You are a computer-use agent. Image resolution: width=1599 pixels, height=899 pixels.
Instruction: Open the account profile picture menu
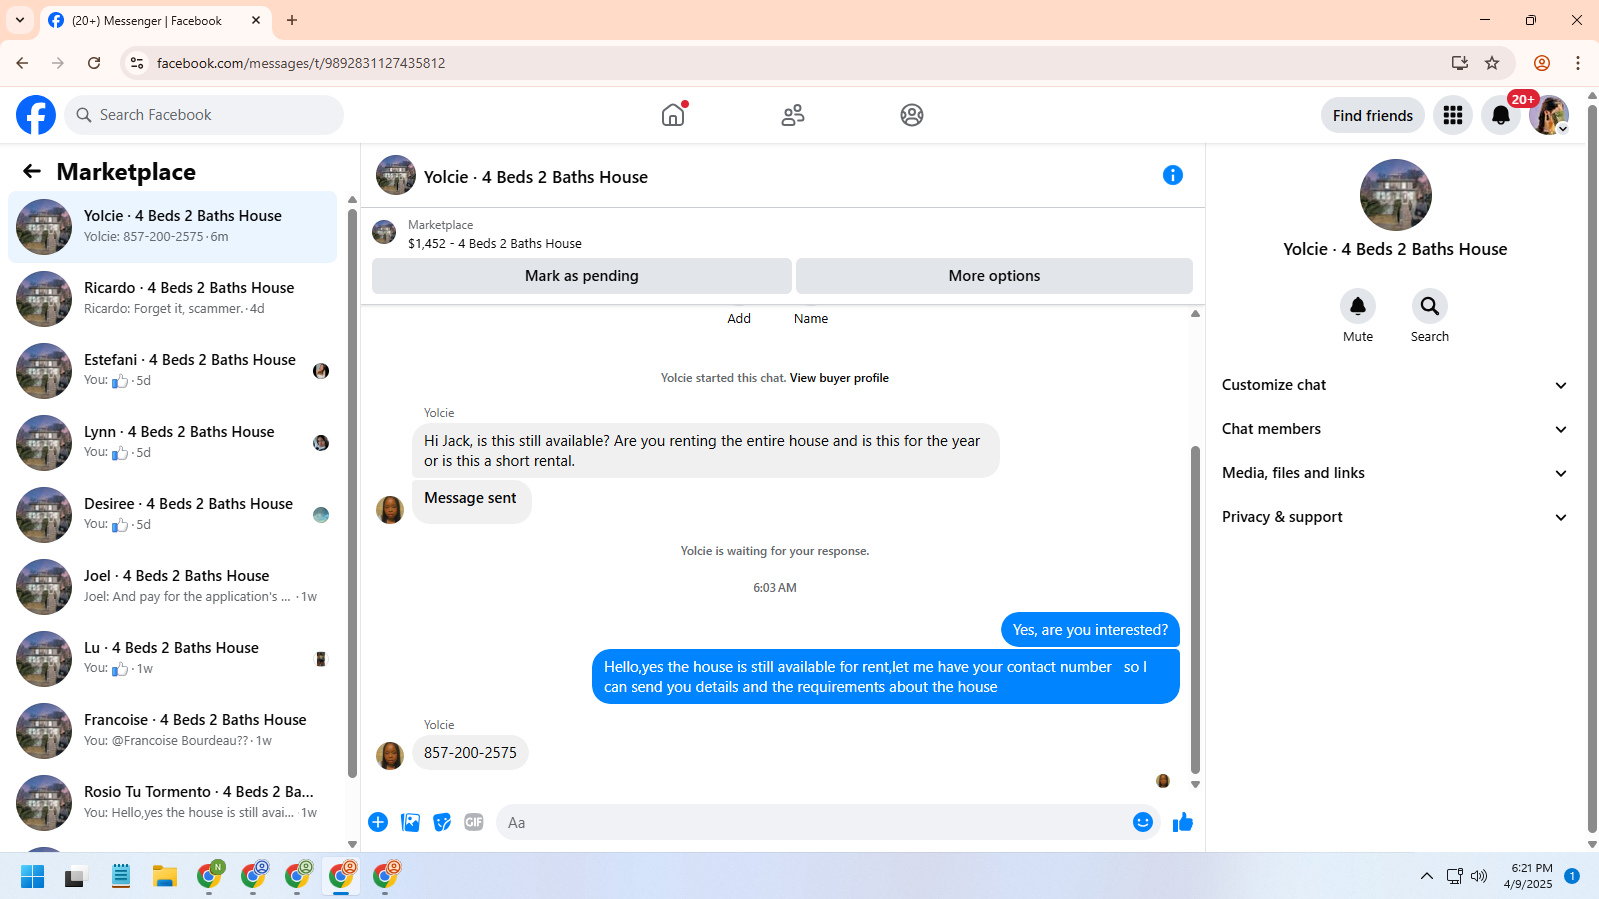point(1549,115)
